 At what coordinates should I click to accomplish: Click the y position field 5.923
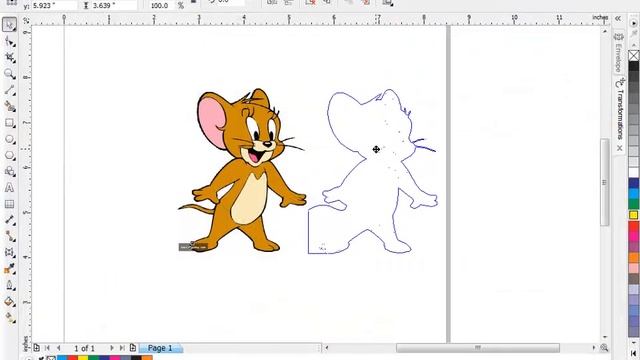54,6
